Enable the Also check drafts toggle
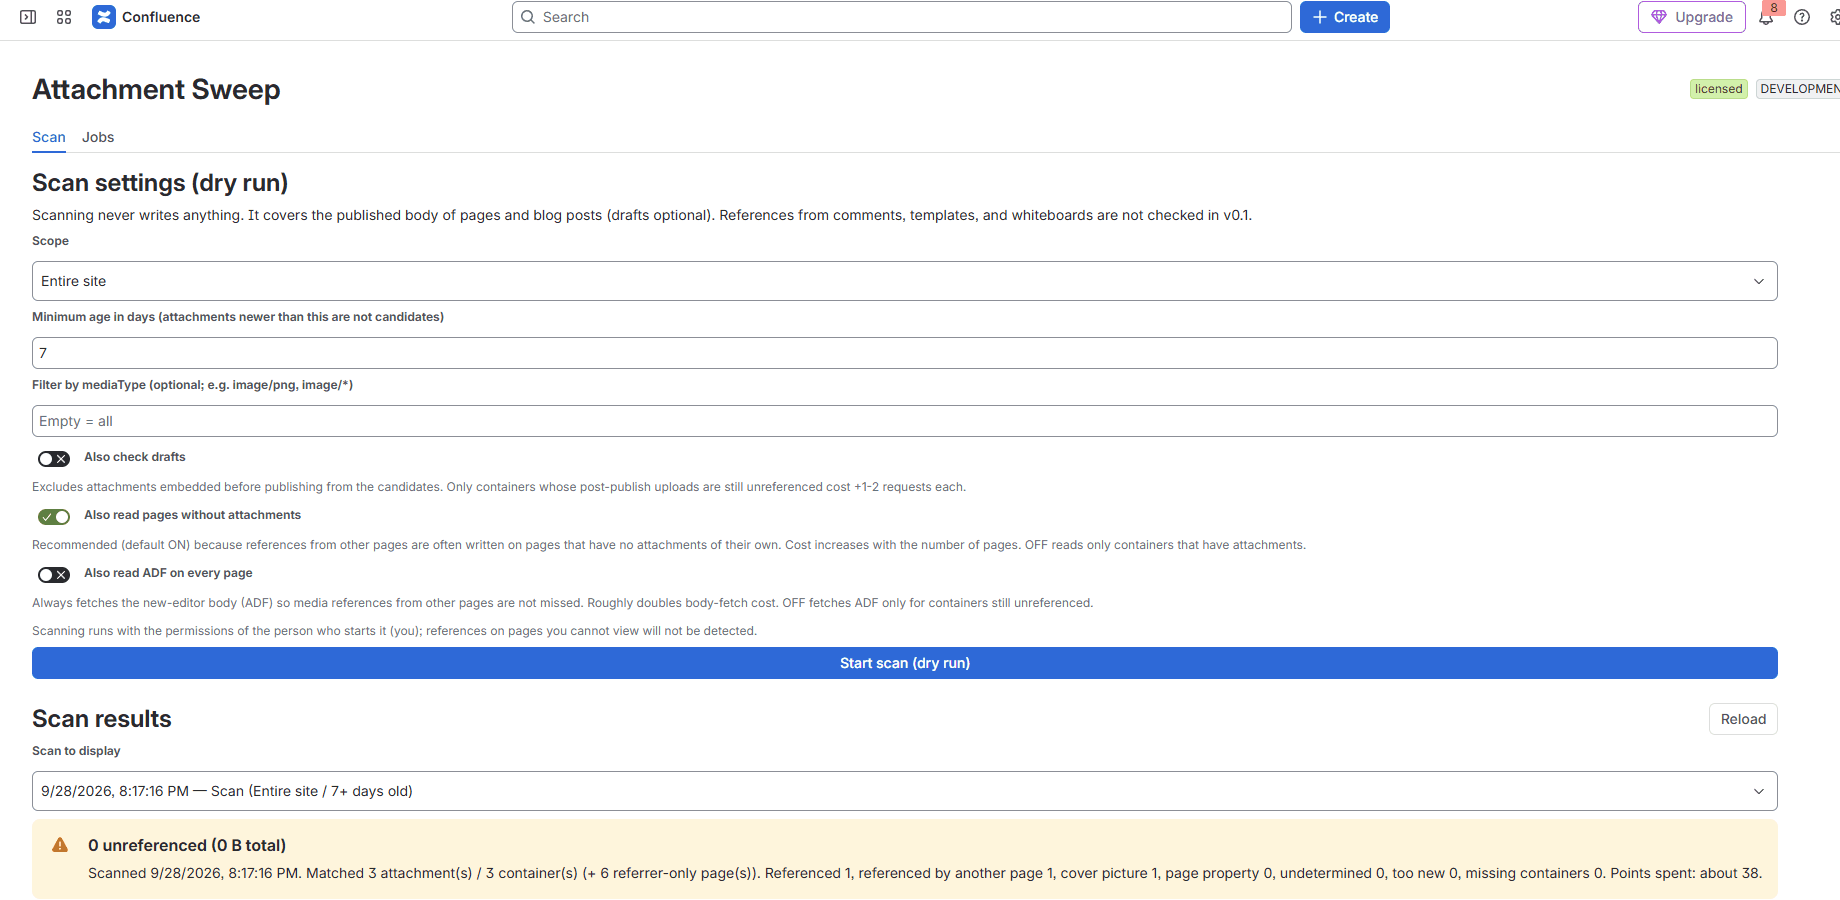Image resolution: width=1840 pixels, height=900 pixels. 54,458
